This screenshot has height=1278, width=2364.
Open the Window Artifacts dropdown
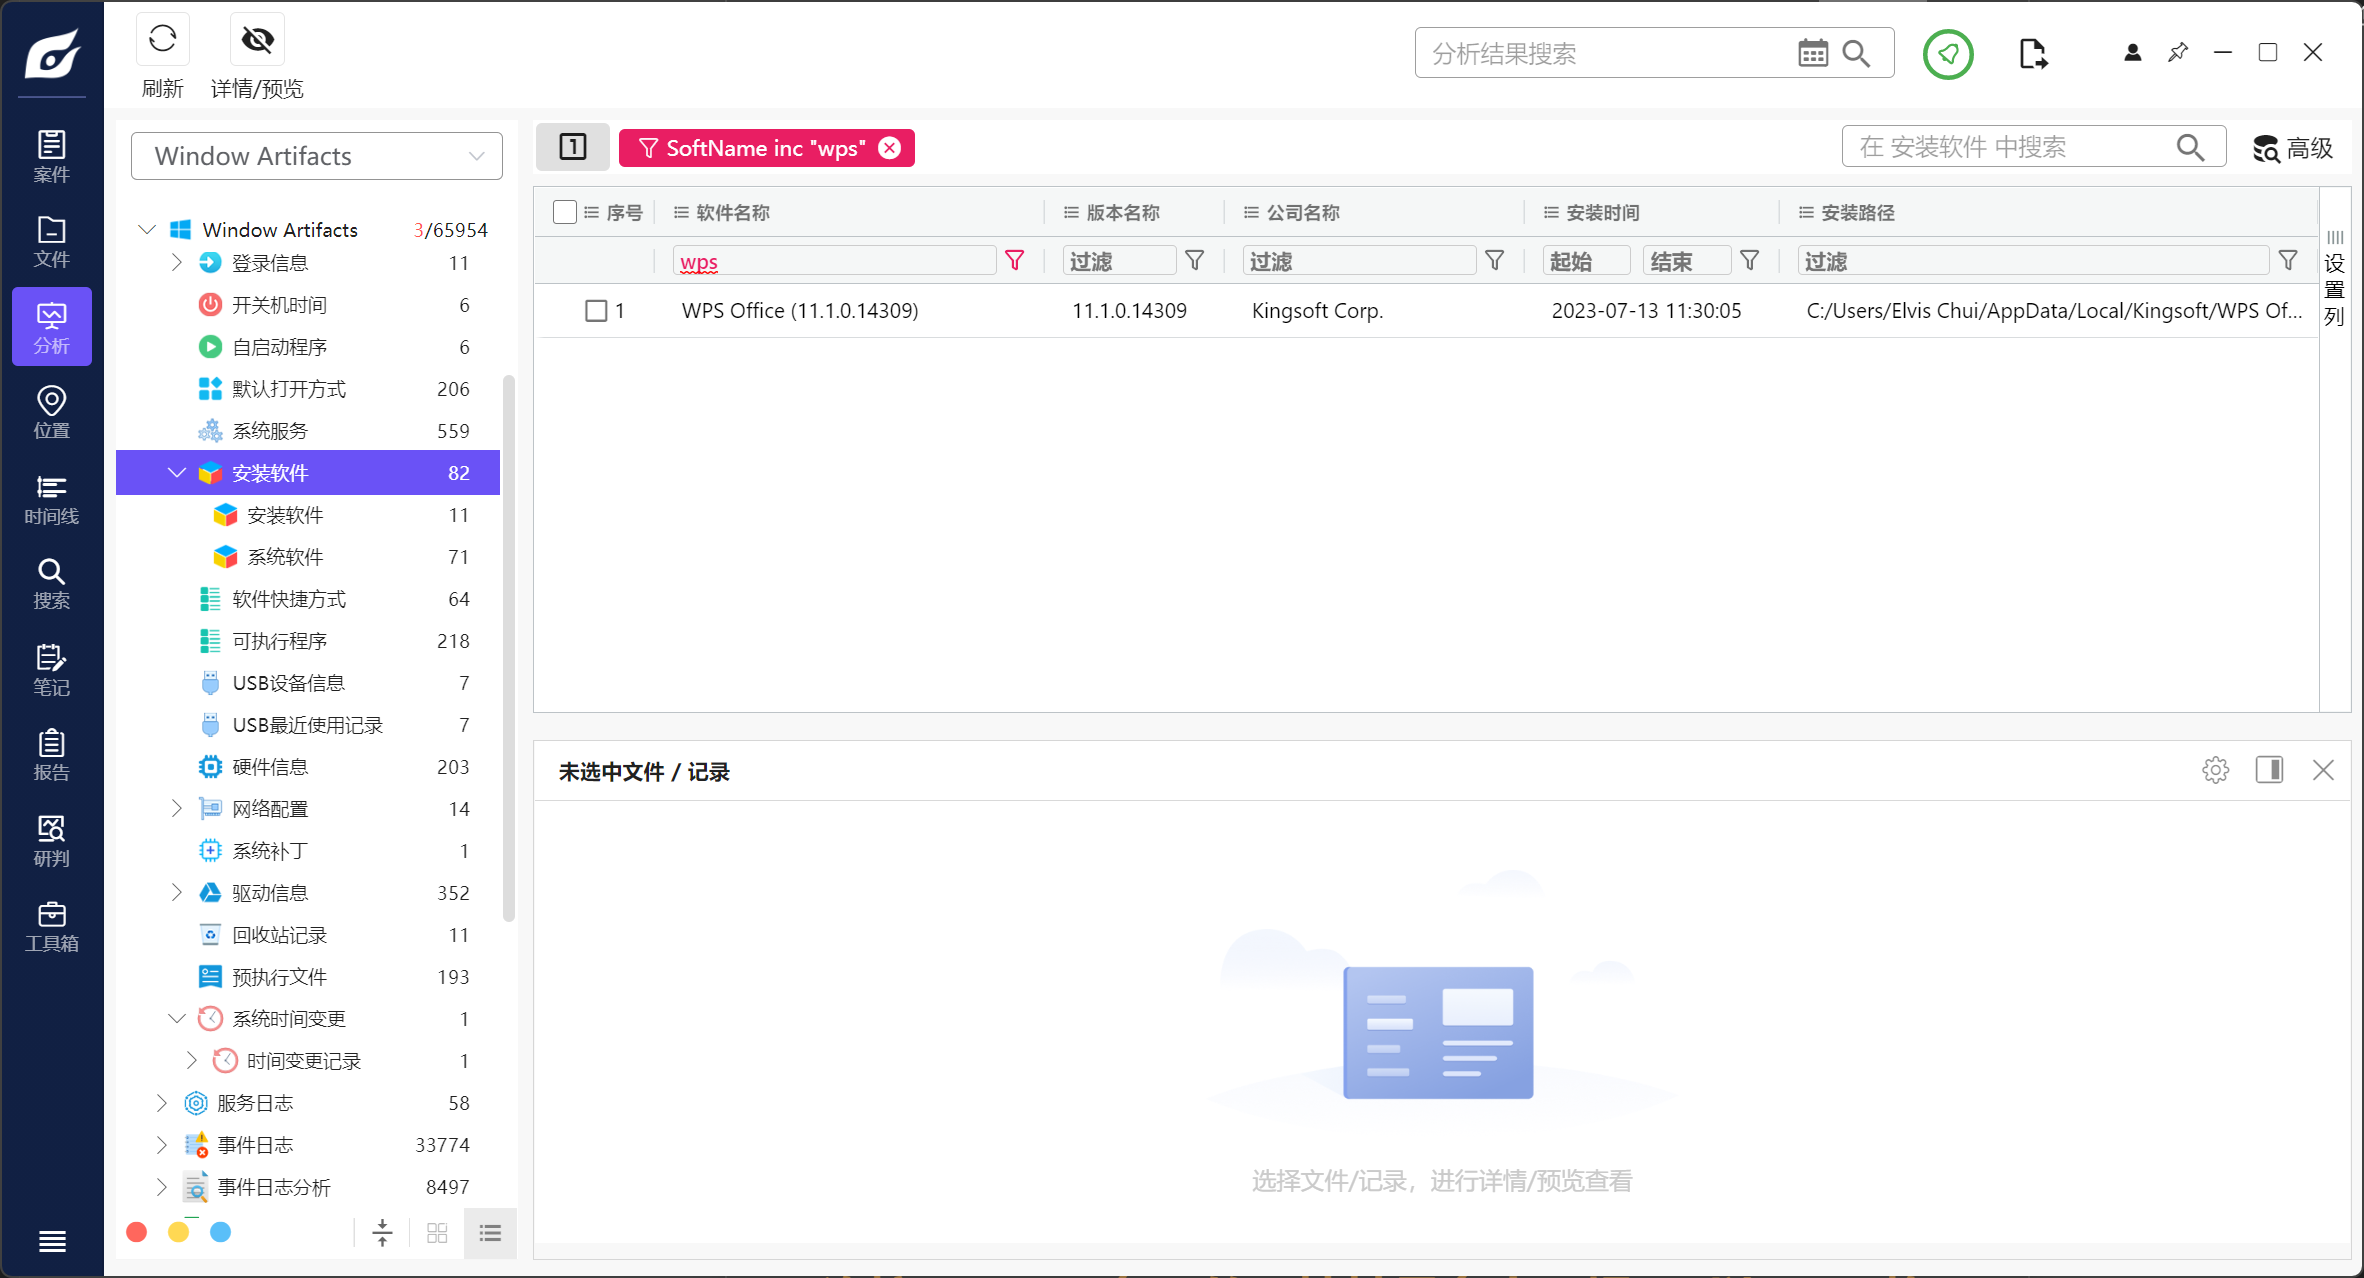[316, 156]
